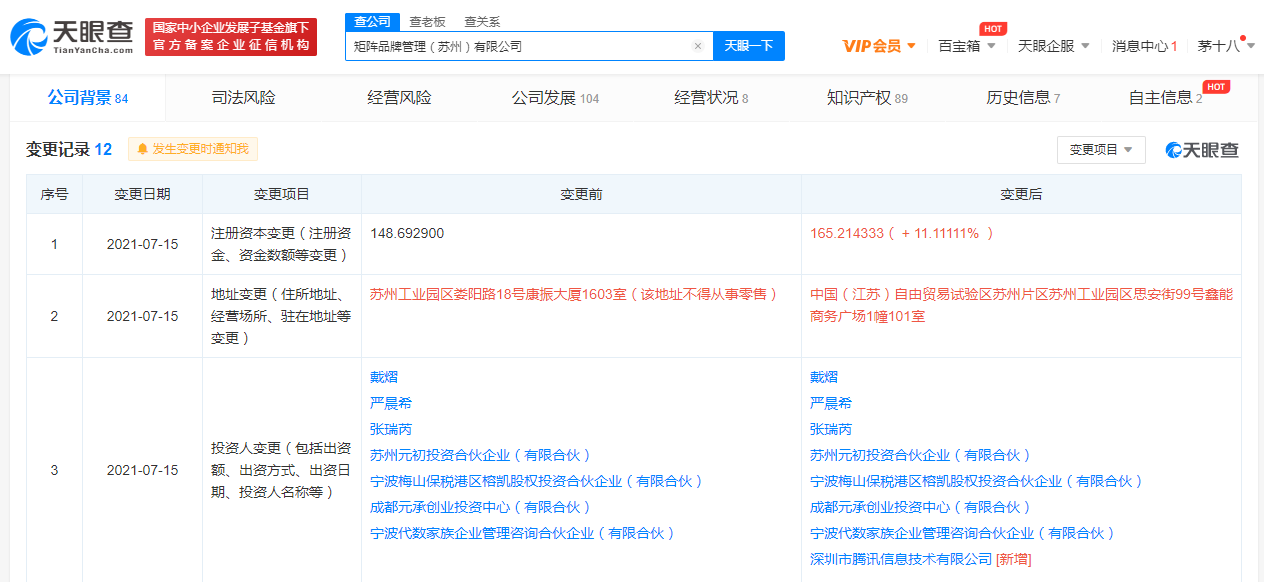
Task: Open 宁波代数家族企业管理咨询 link in 变更前 column
Action: (523, 533)
